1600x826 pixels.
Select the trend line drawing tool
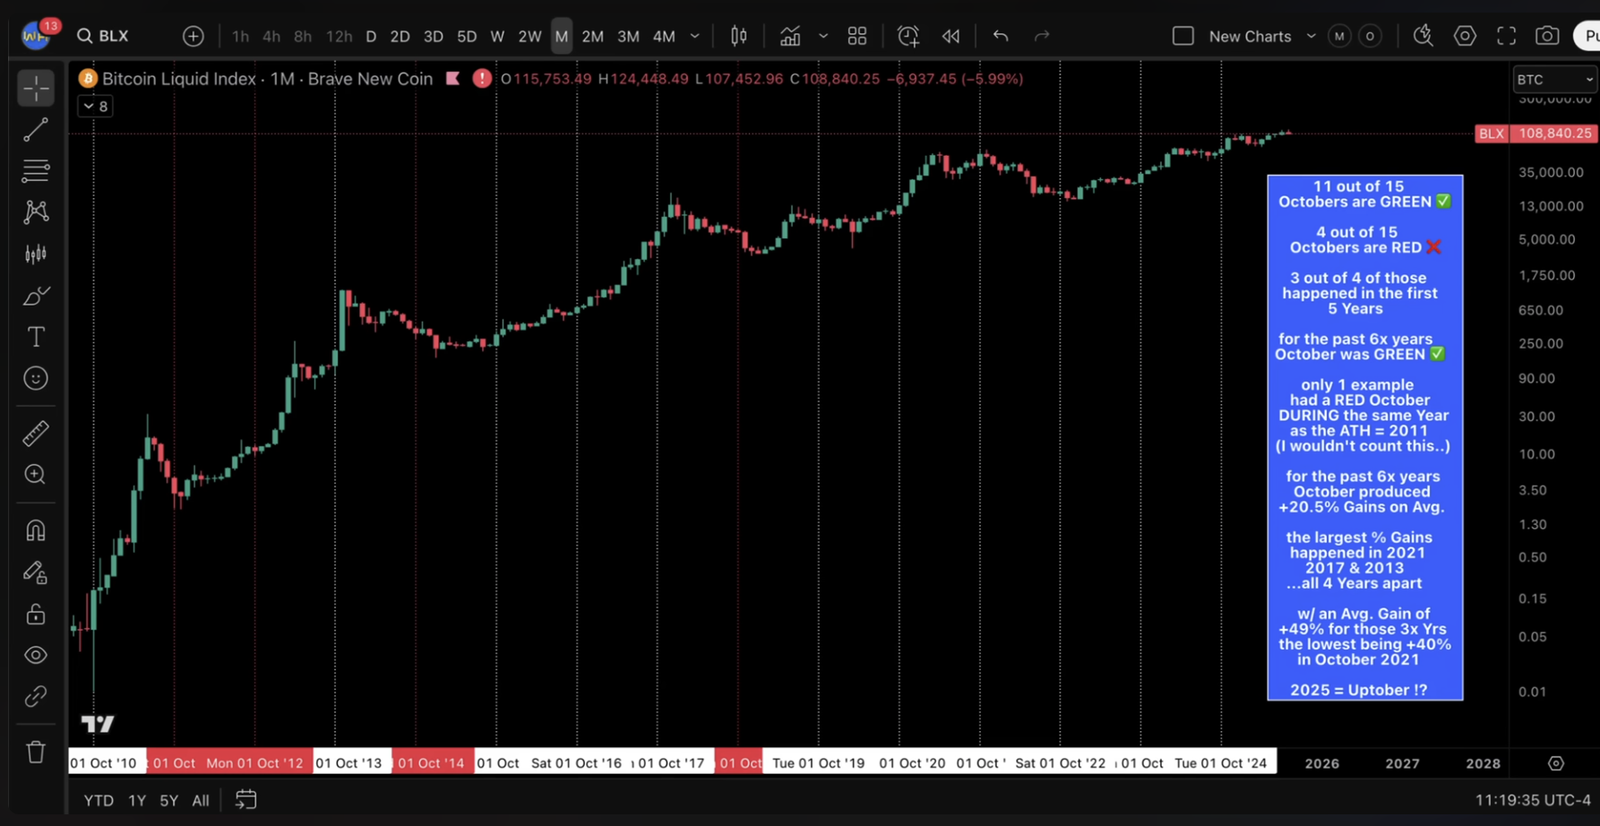[36, 129]
